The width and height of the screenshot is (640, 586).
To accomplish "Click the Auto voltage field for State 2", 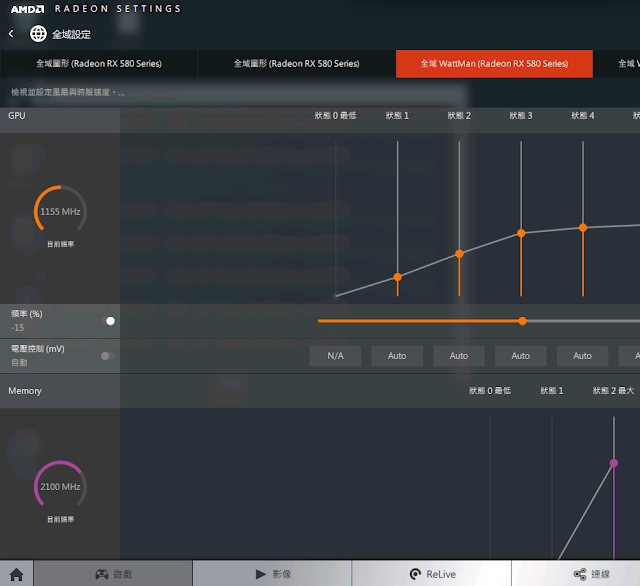I will click(x=459, y=356).
